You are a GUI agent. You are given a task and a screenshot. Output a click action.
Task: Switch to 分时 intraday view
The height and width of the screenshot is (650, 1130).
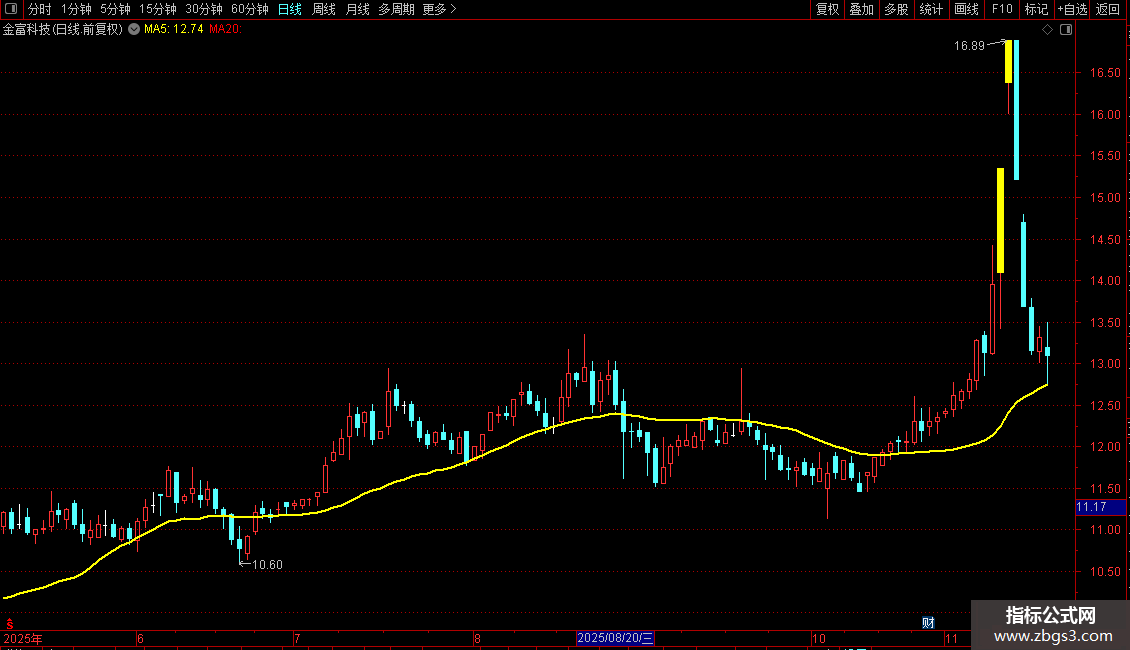tap(40, 9)
